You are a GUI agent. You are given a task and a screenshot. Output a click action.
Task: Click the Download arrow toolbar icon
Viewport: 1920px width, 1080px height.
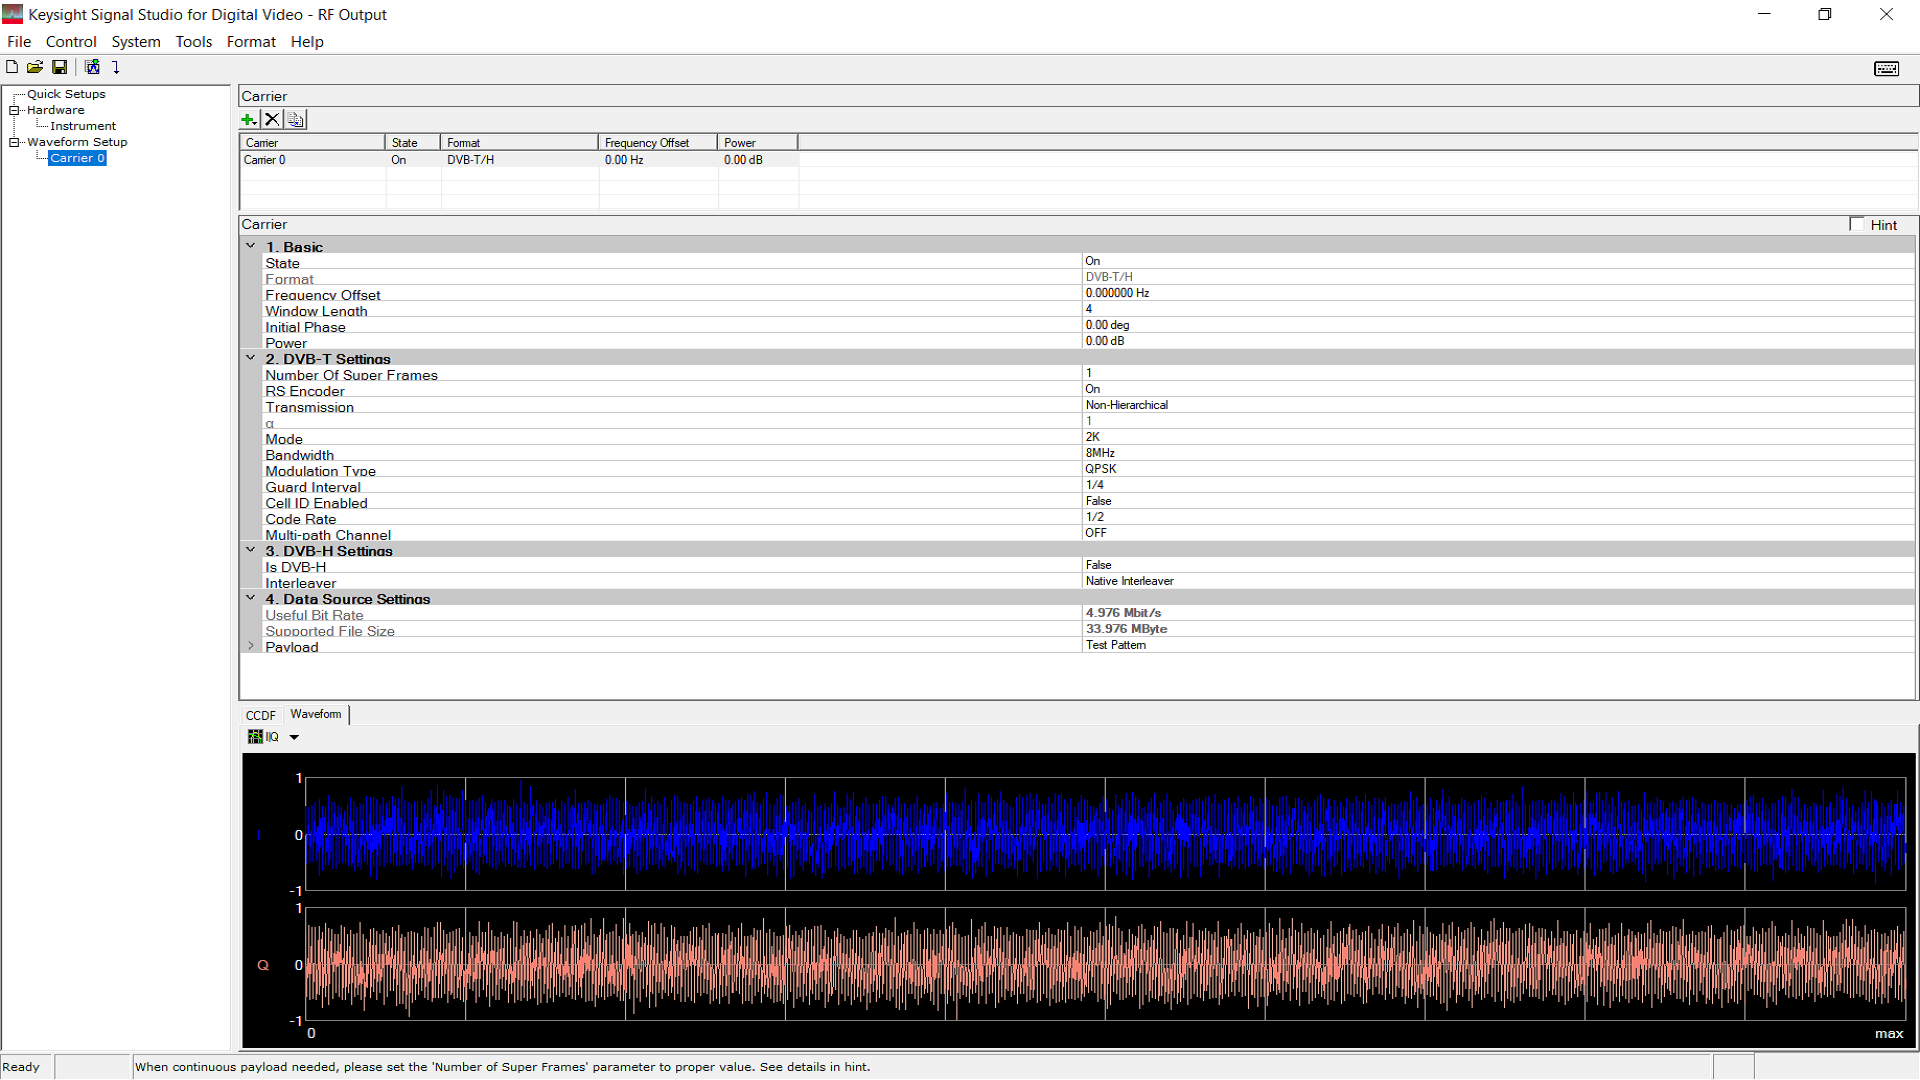116,67
